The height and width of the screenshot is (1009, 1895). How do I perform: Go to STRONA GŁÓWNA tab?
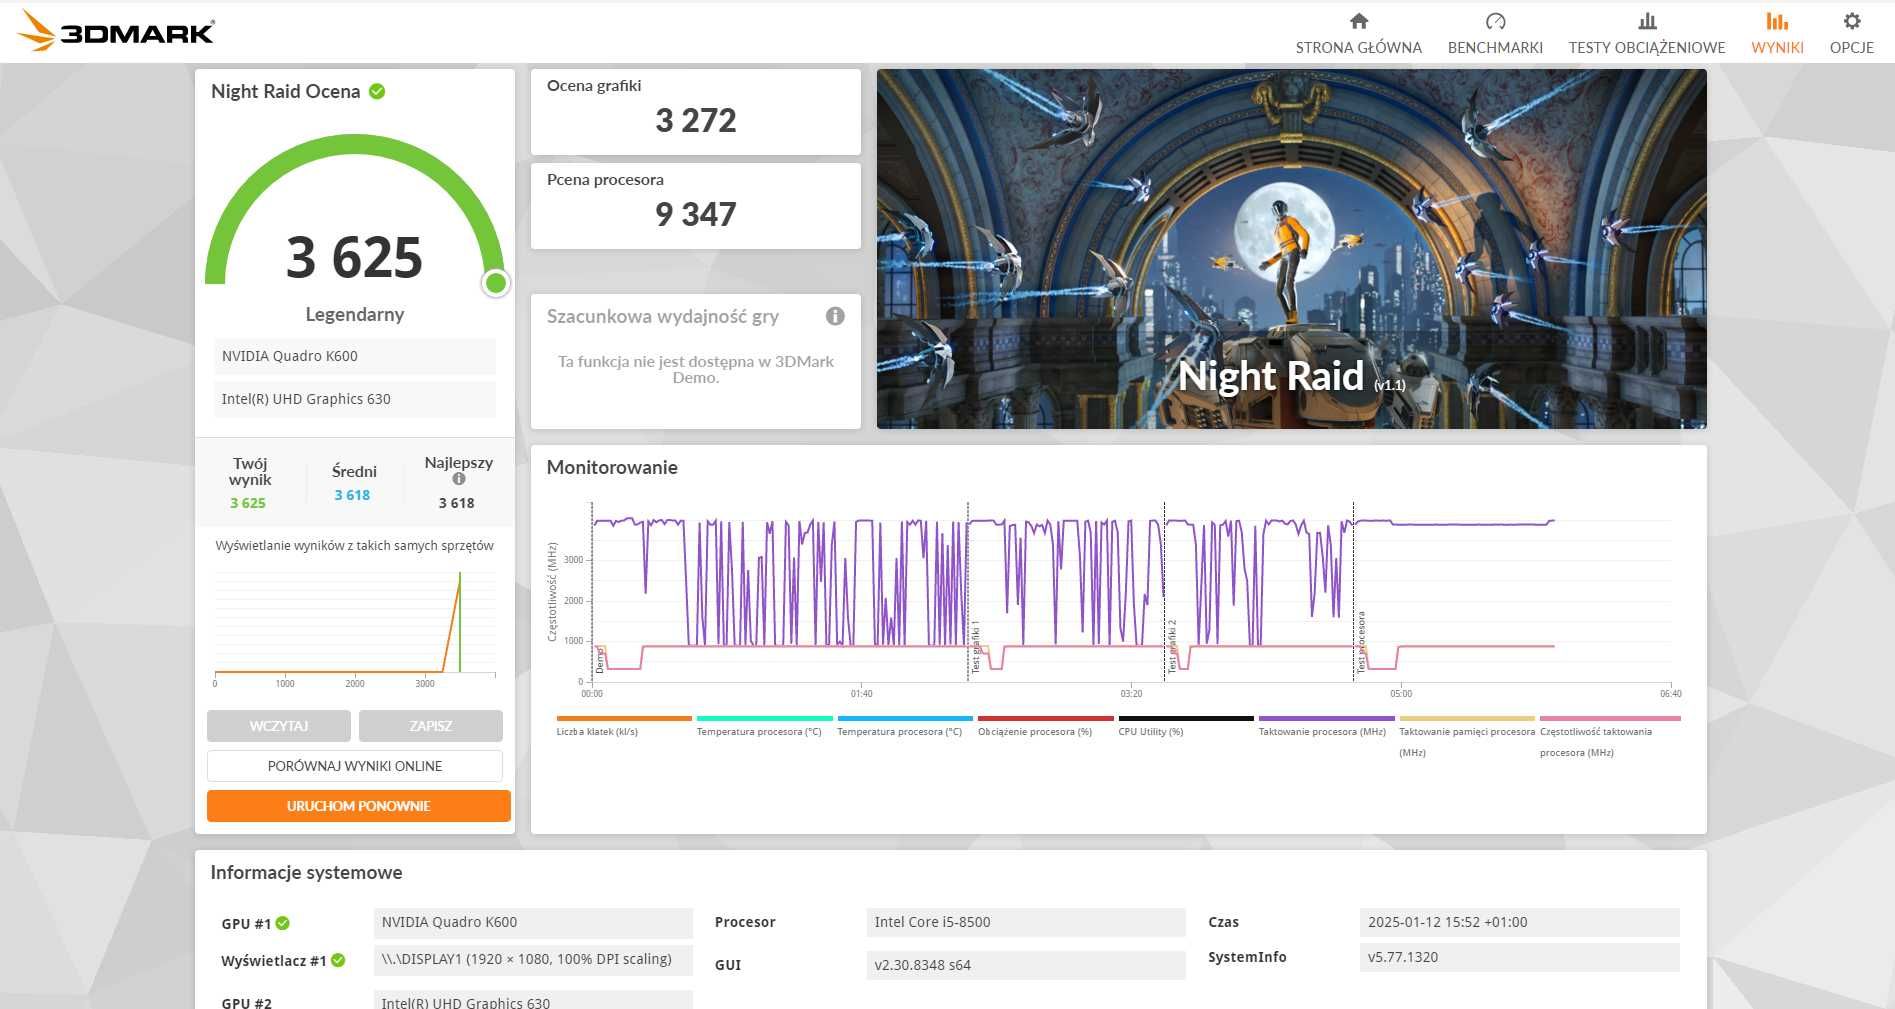pyautogui.click(x=1358, y=47)
